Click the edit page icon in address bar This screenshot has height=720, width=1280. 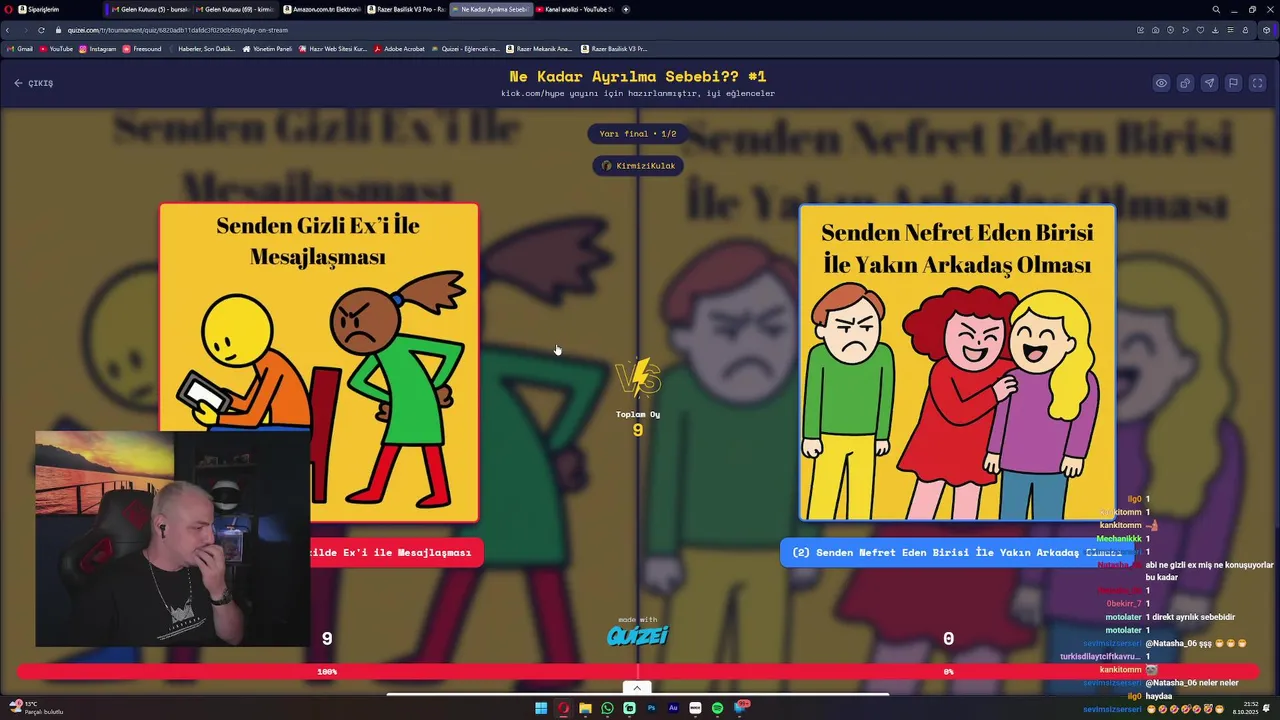point(1141,30)
